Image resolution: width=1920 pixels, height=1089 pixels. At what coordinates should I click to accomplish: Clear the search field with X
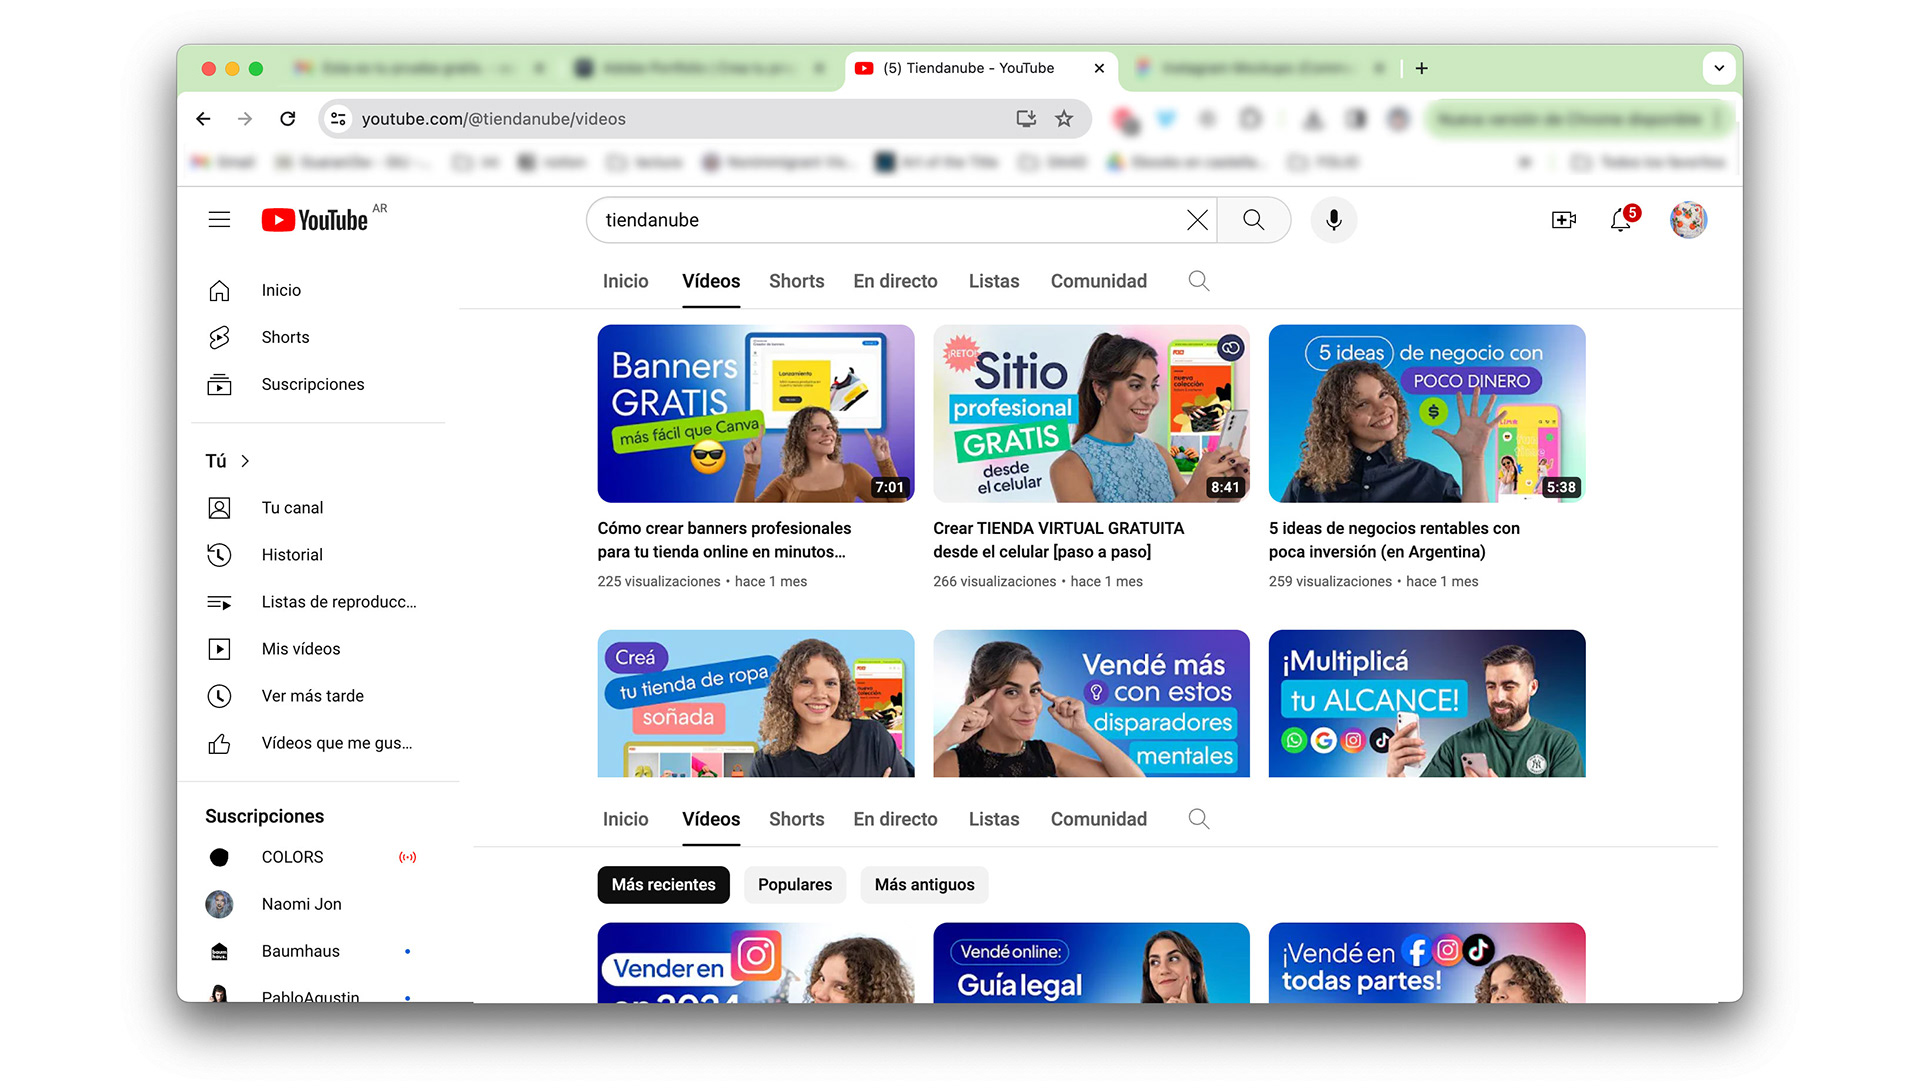coord(1197,220)
